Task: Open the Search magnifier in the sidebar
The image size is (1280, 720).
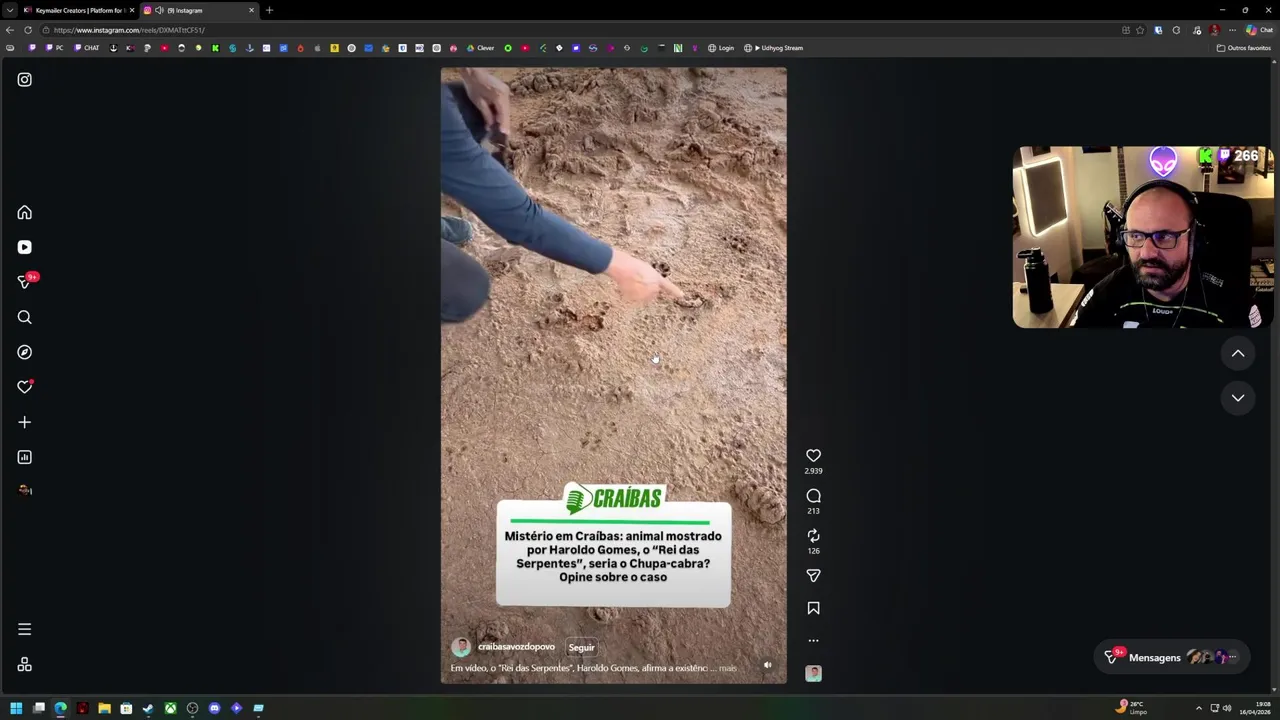Action: 24,317
